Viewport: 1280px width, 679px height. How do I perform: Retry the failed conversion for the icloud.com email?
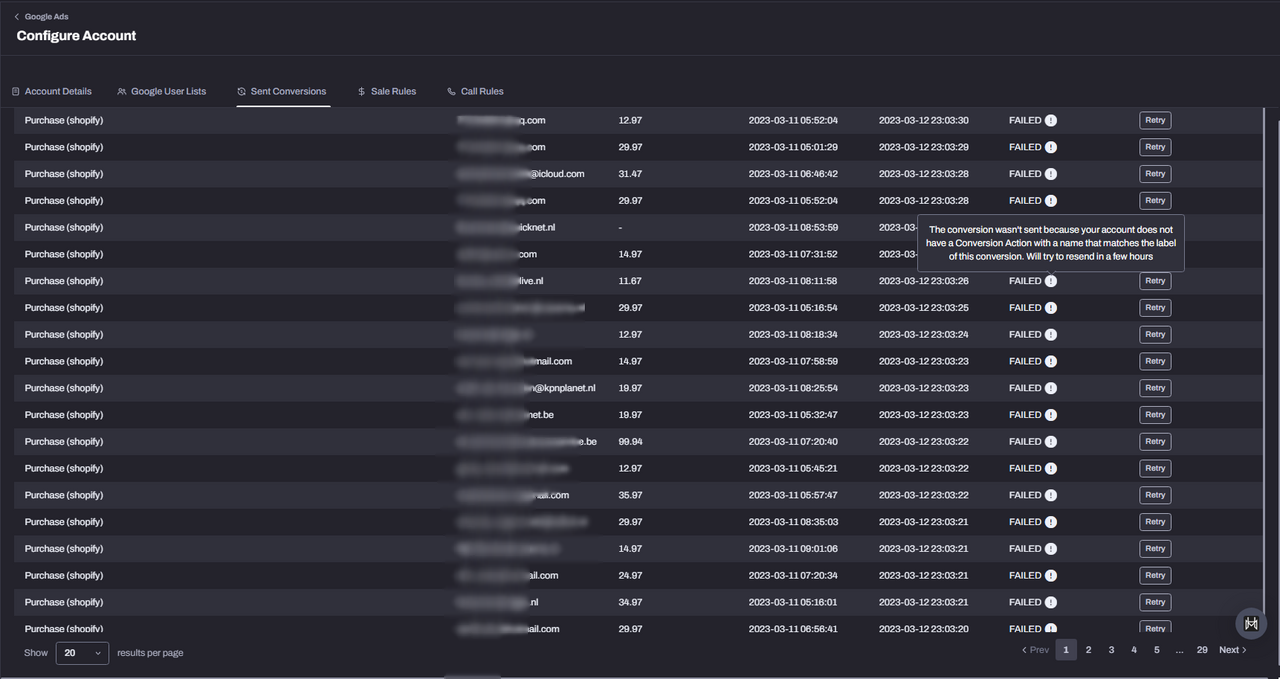click(x=1155, y=174)
